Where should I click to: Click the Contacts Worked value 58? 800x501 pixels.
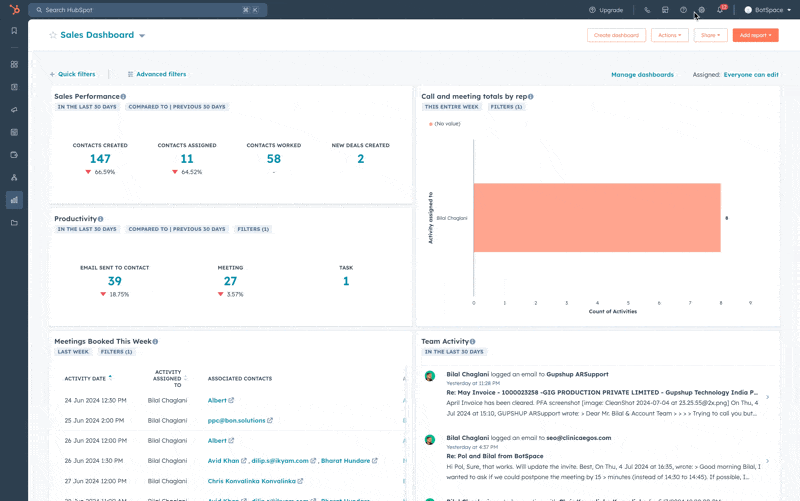(273, 159)
